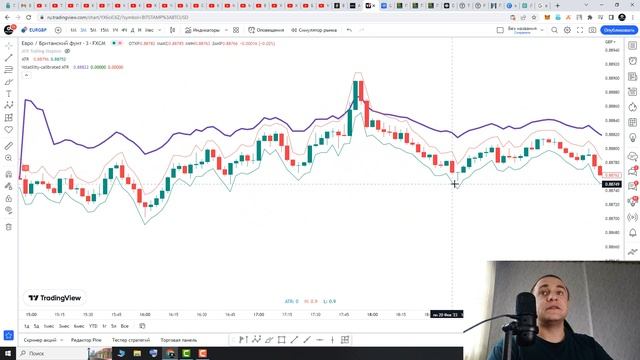Open the Windows Start menu

click(x=8, y=353)
